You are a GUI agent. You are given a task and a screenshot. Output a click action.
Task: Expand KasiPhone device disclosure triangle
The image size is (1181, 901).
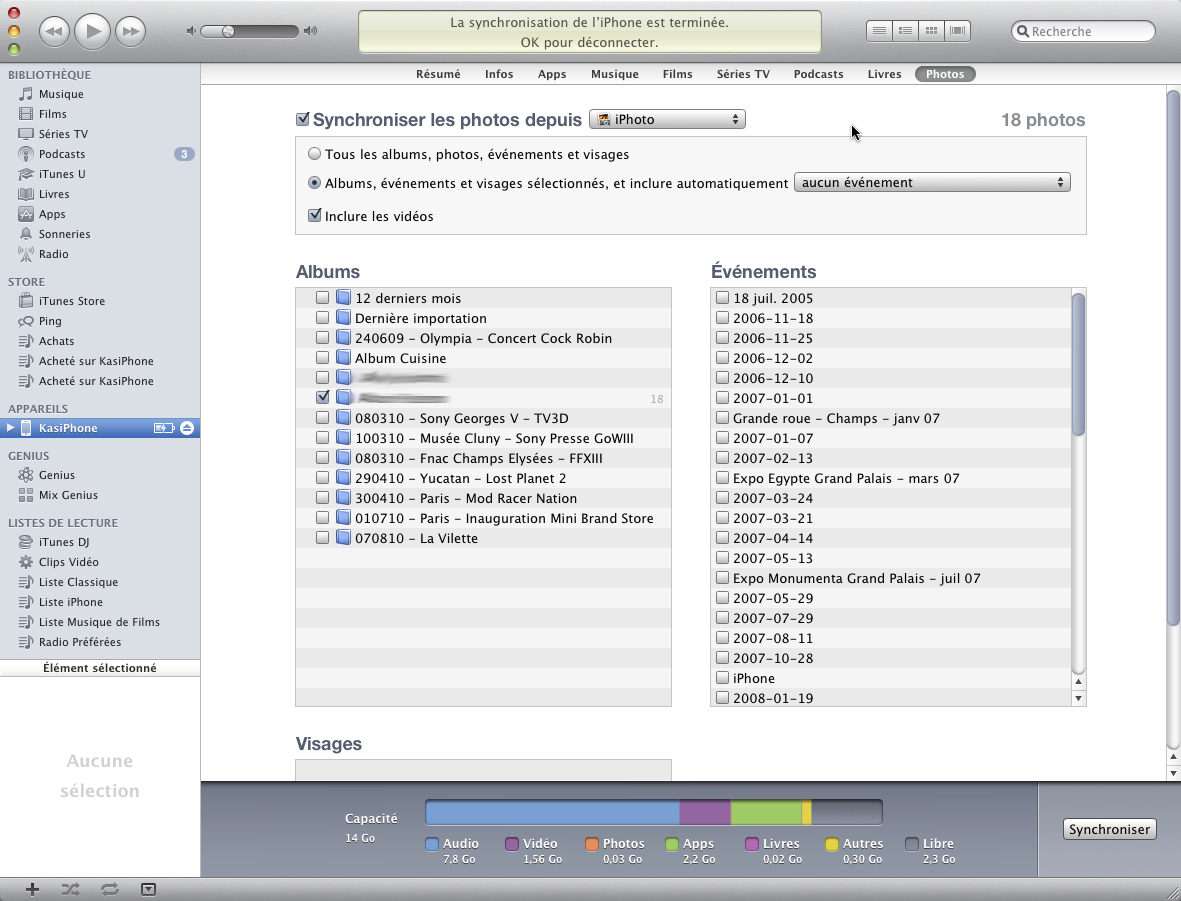(x=10, y=428)
